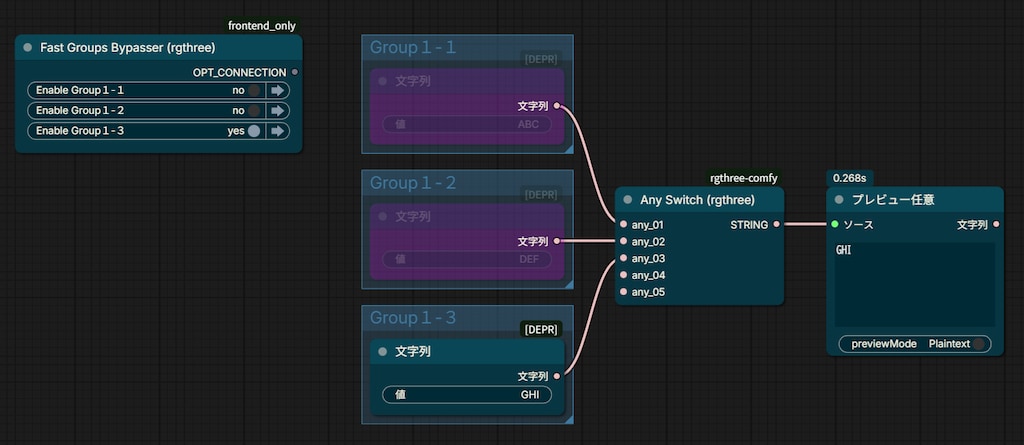
Task: Click the GHI preview text area
Action: click(x=914, y=284)
